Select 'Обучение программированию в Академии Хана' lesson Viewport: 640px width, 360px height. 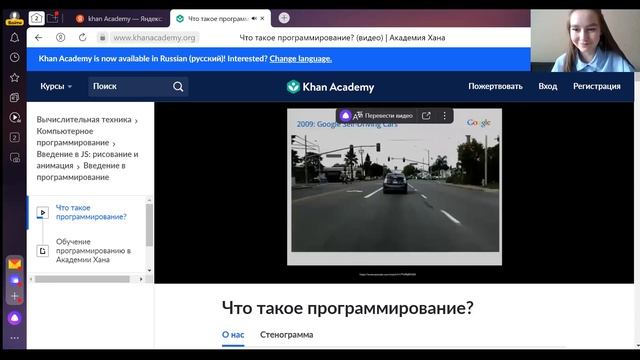tap(93, 250)
